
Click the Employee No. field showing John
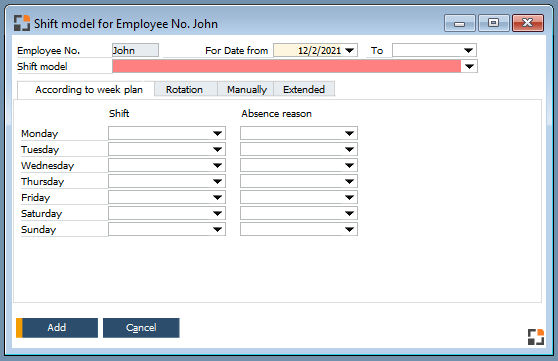pos(135,51)
